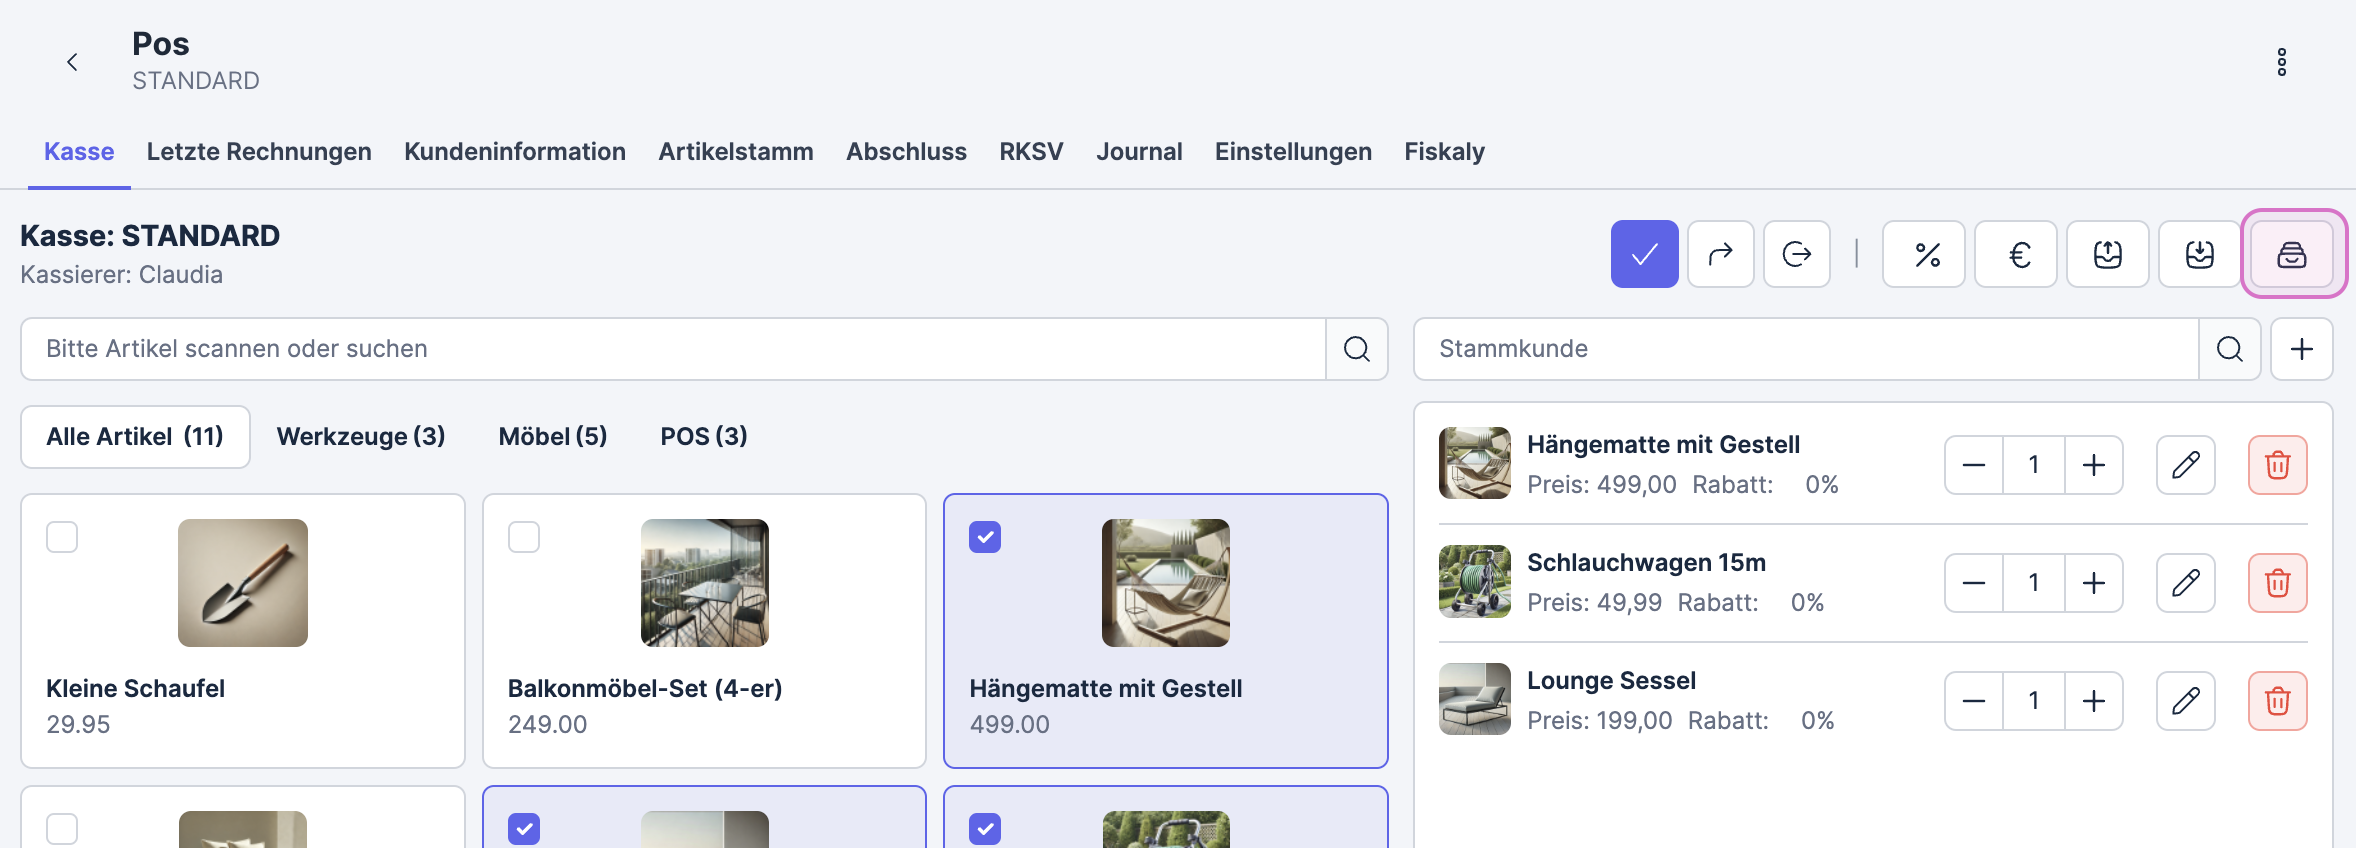Open the three-dot options menu
The width and height of the screenshot is (2356, 848).
point(2281,62)
